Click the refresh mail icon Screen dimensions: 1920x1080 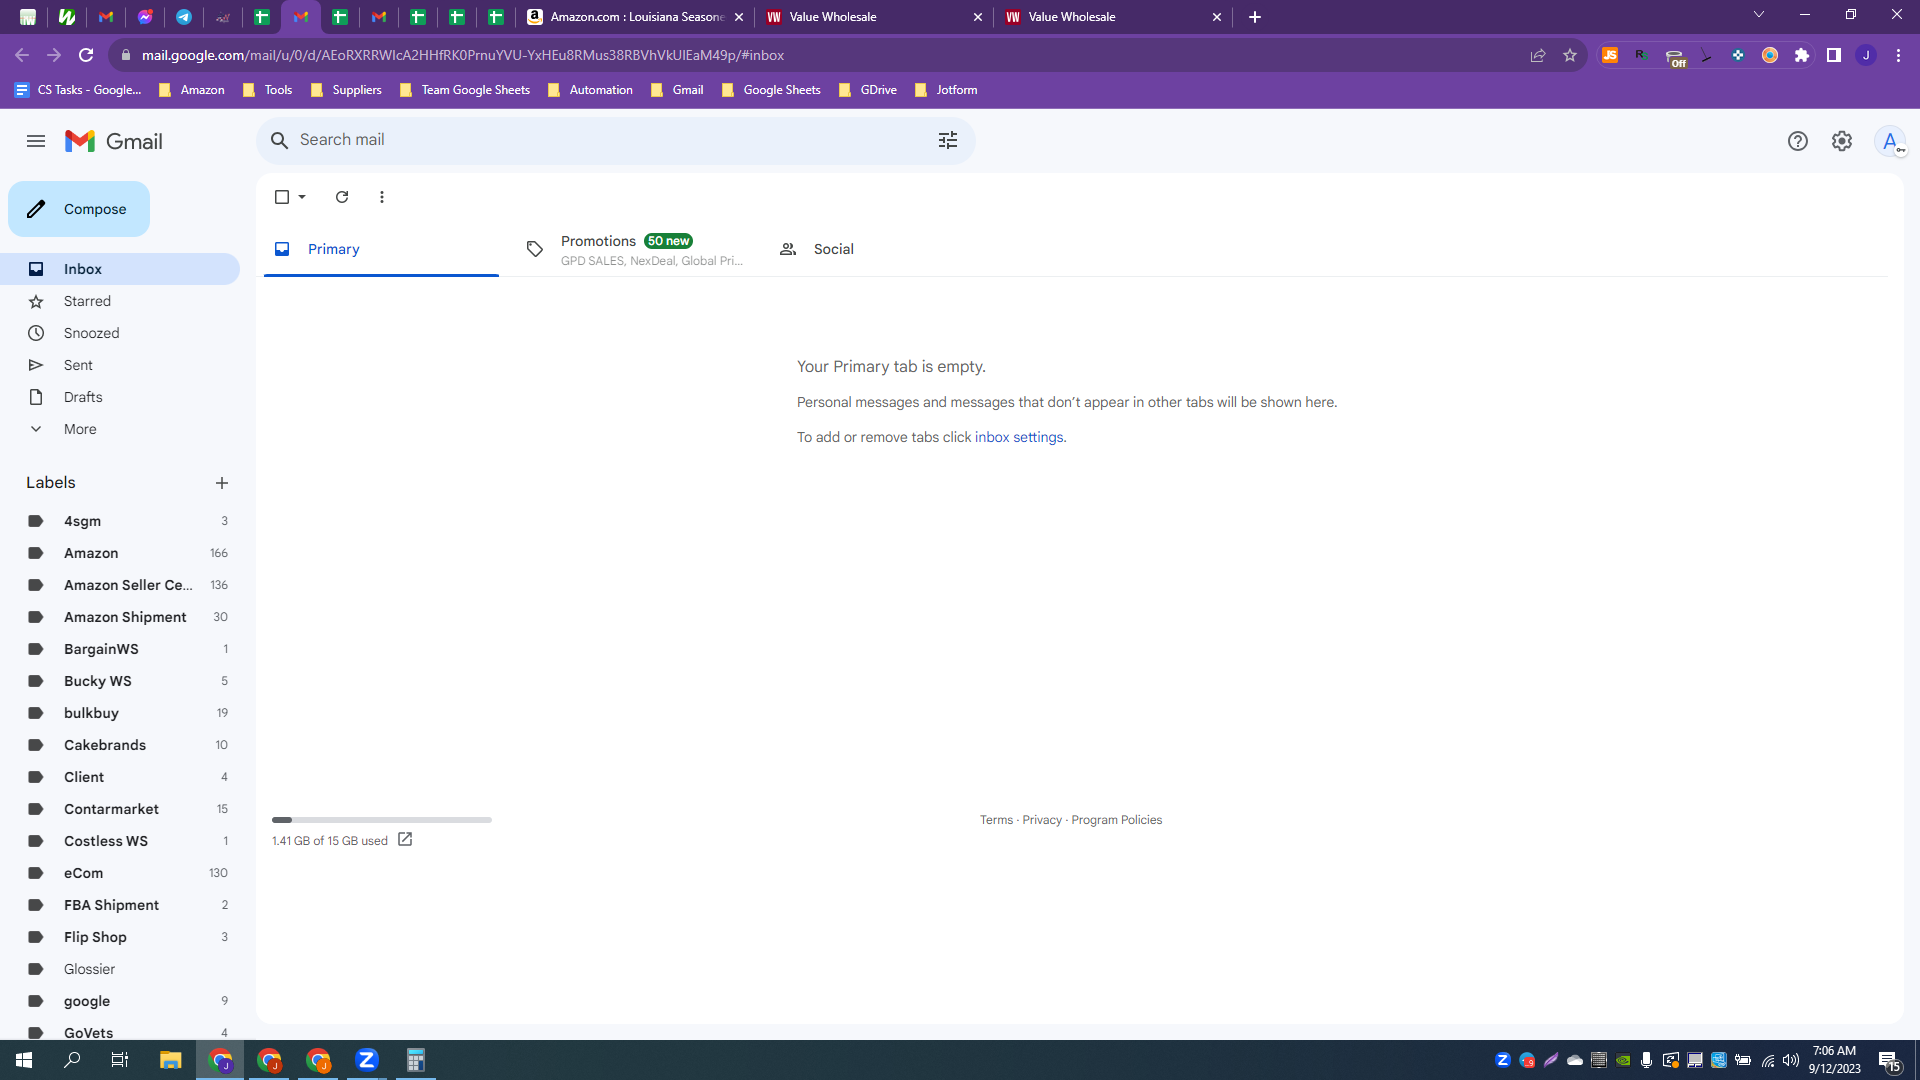click(x=342, y=197)
